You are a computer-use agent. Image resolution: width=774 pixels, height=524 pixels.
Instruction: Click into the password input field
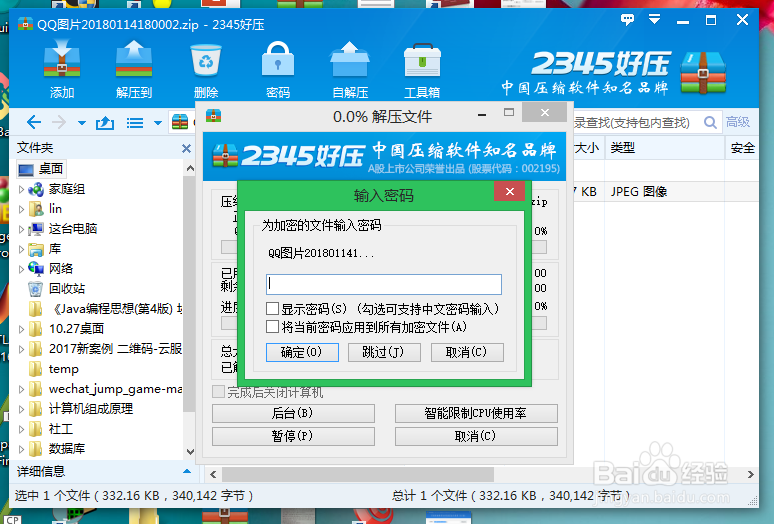click(384, 284)
